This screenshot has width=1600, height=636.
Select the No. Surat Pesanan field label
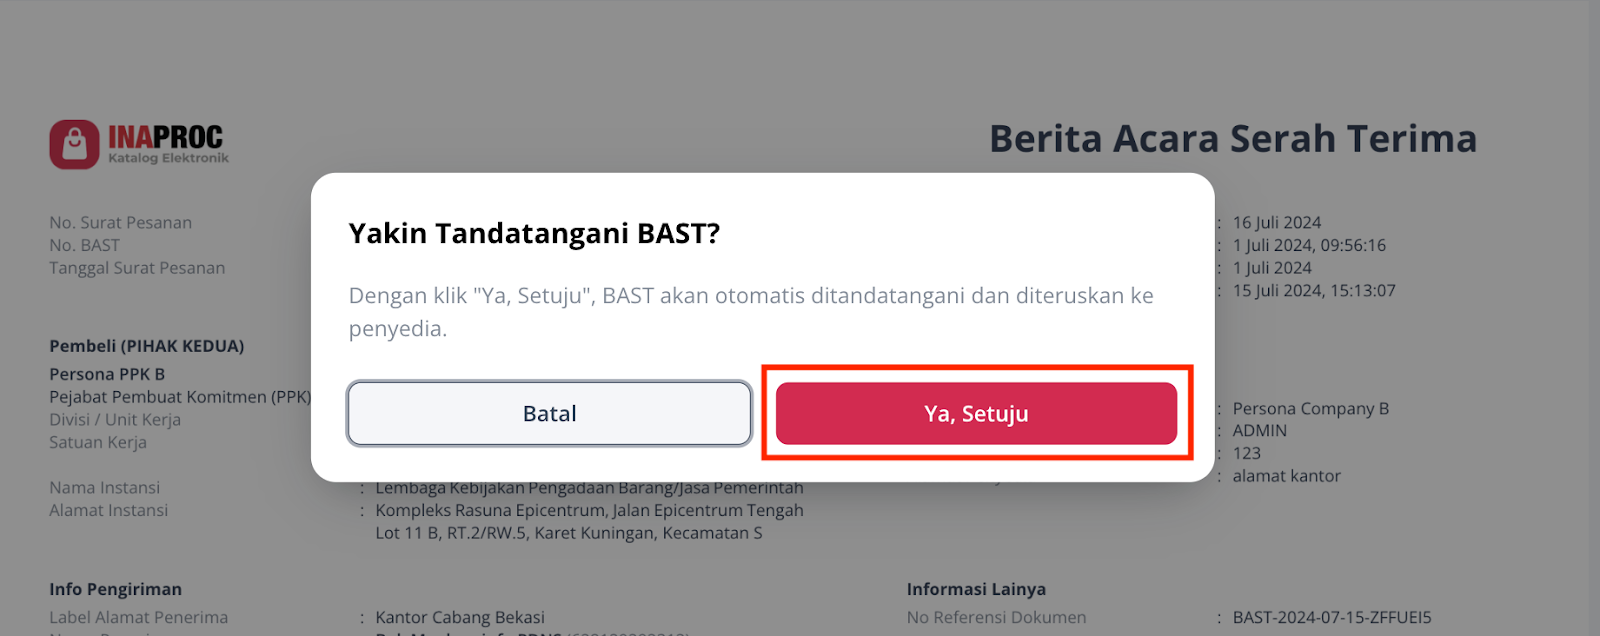click(121, 222)
